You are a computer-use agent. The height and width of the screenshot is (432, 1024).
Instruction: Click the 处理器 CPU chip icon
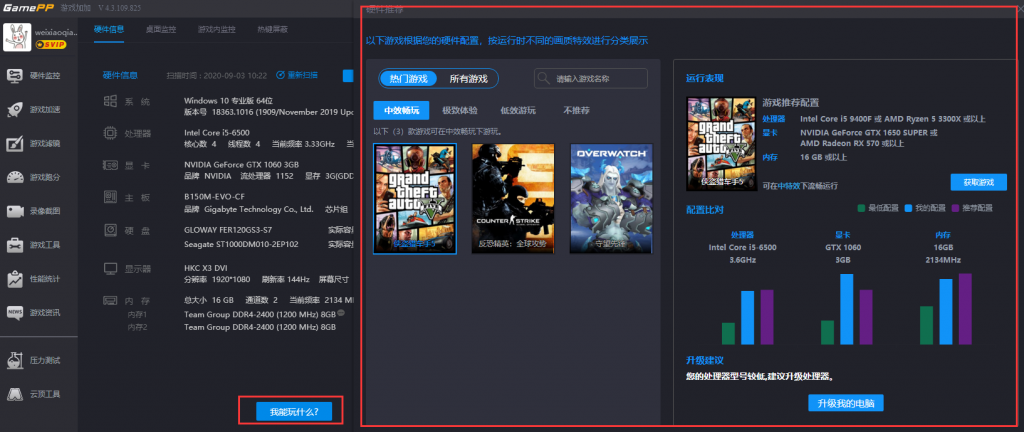click(x=111, y=133)
